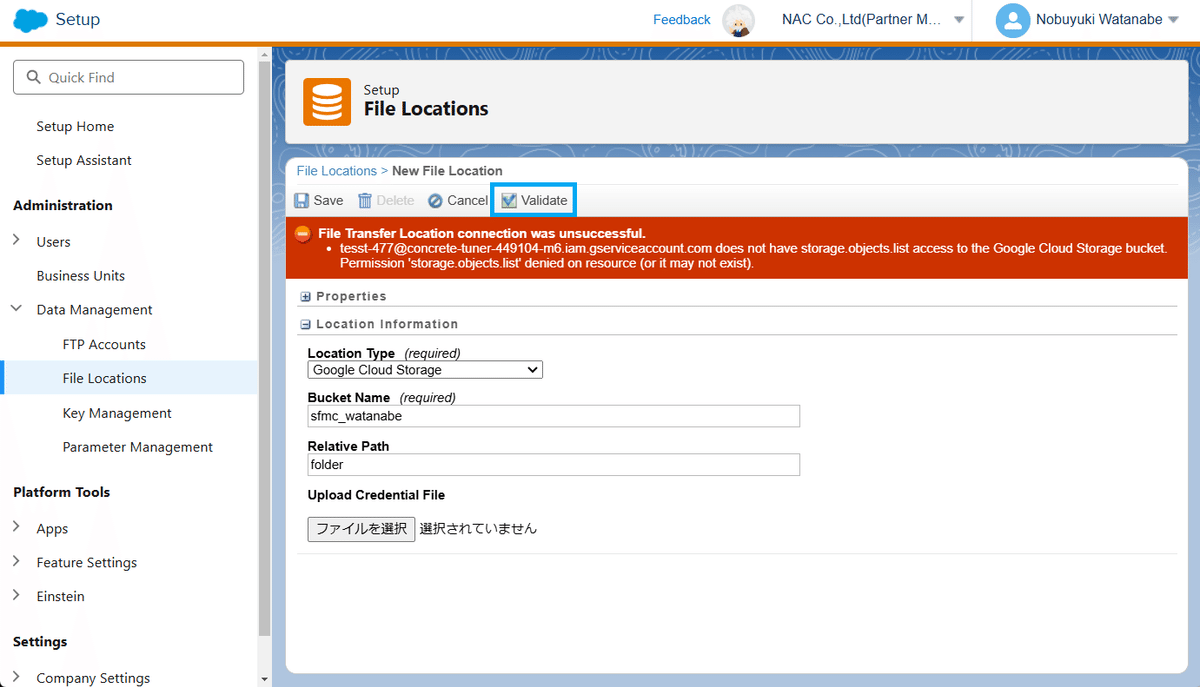
Task: Expand the Properties section
Action: pos(305,297)
